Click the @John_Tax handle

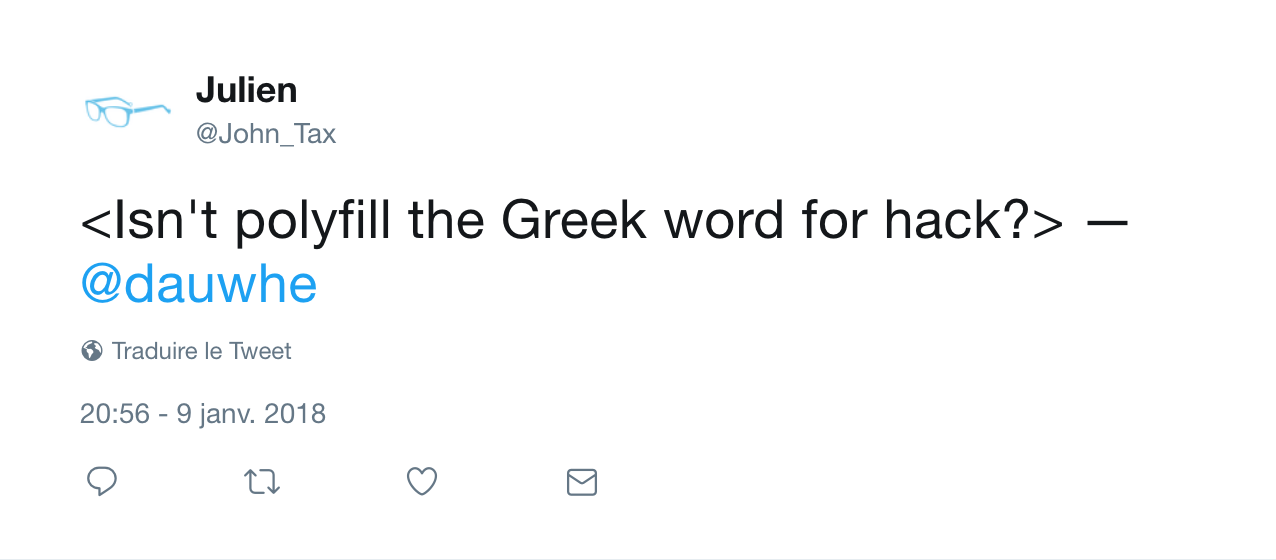(x=266, y=134)
